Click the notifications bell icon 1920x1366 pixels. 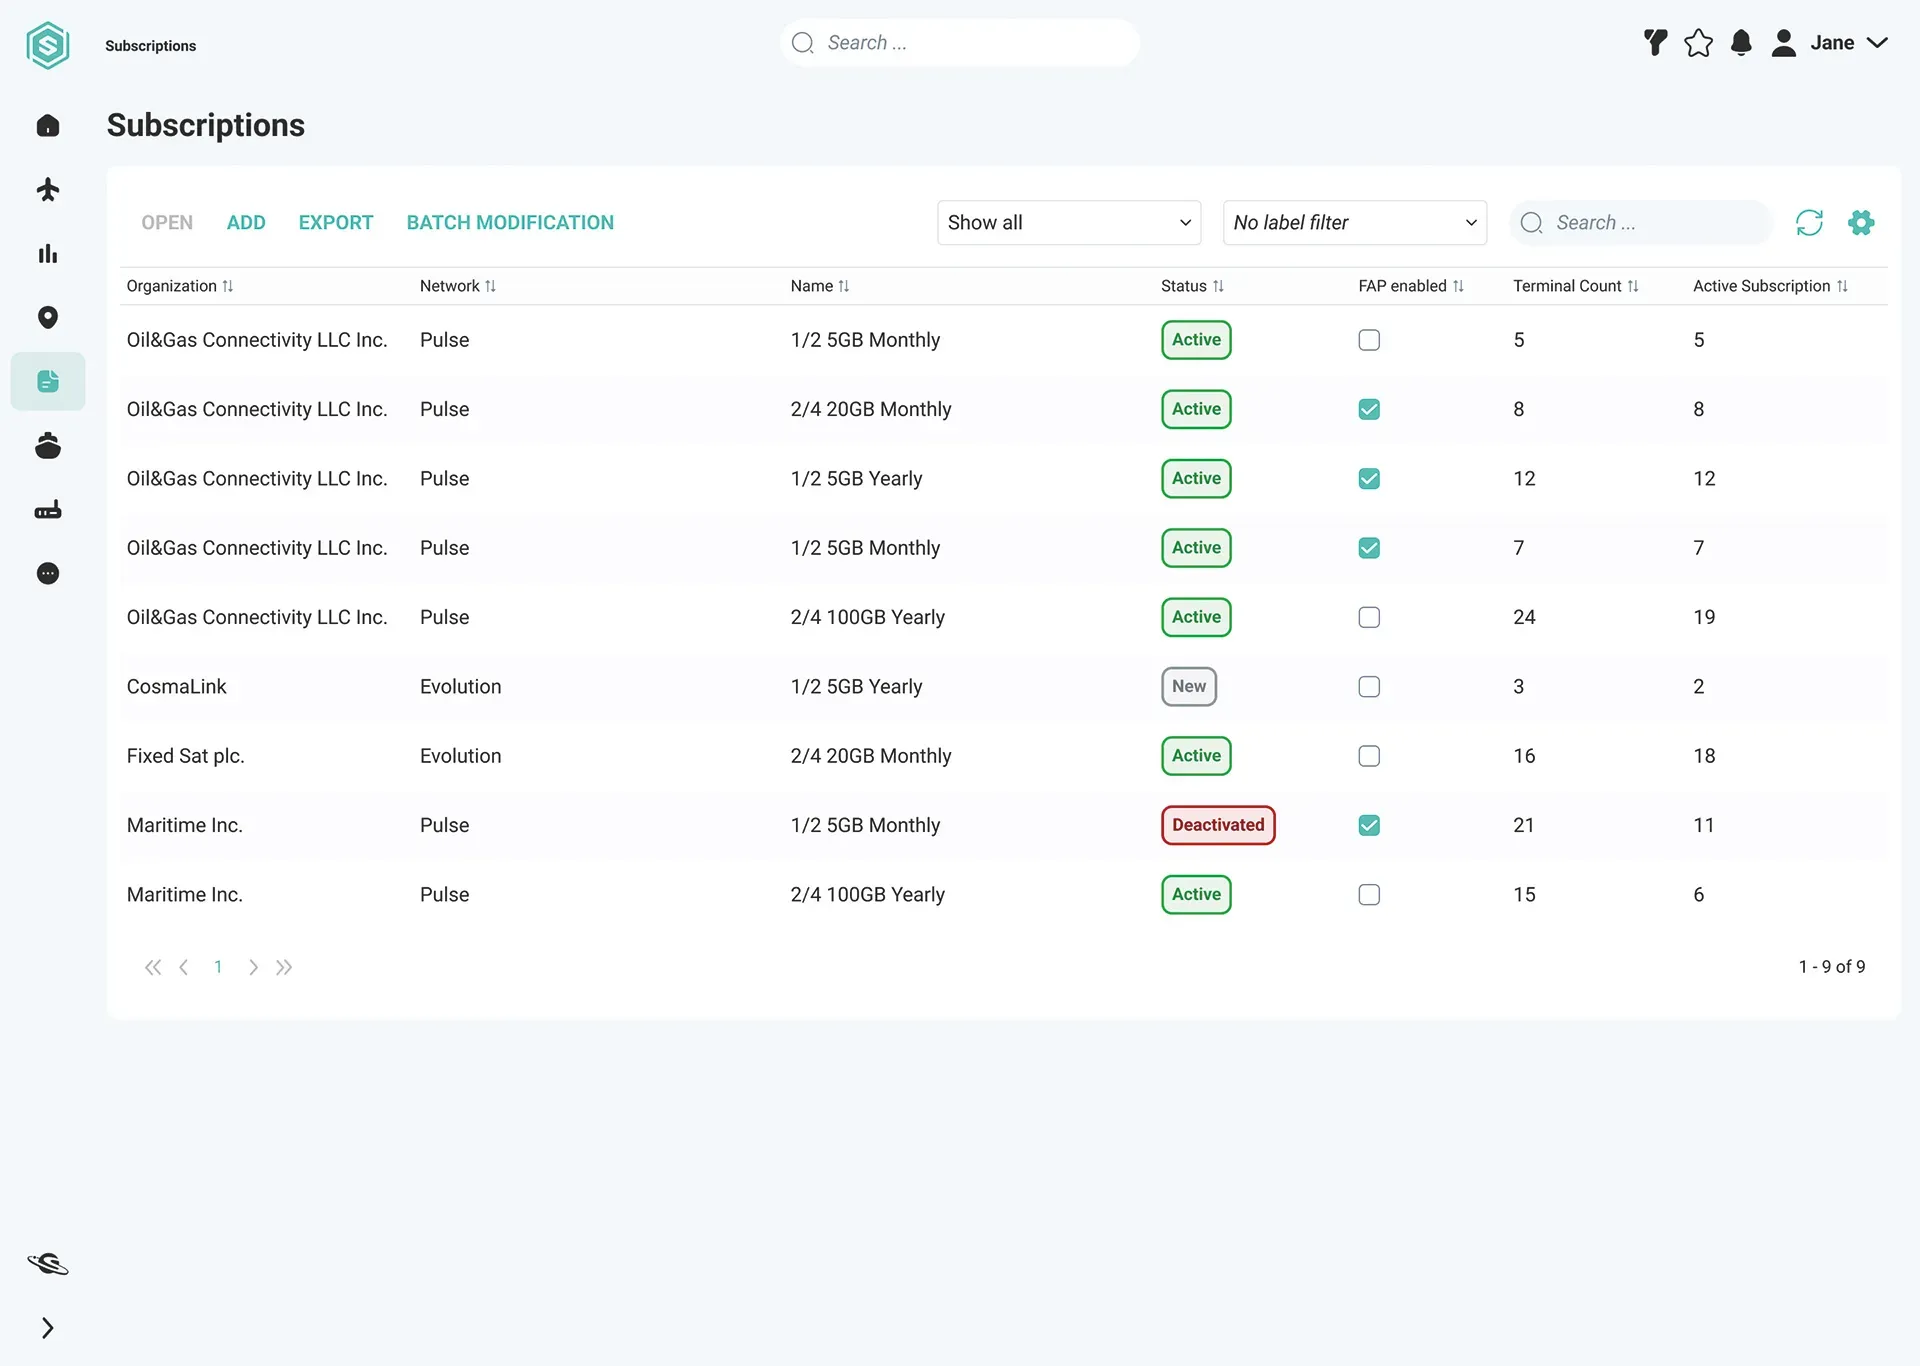coord(1741,43)
